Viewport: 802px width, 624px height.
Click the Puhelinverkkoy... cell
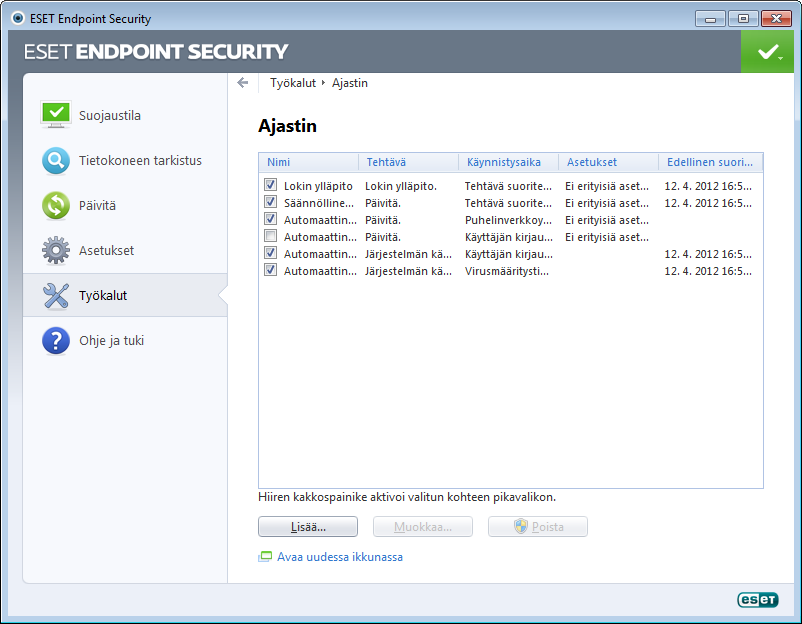point(508,220)
